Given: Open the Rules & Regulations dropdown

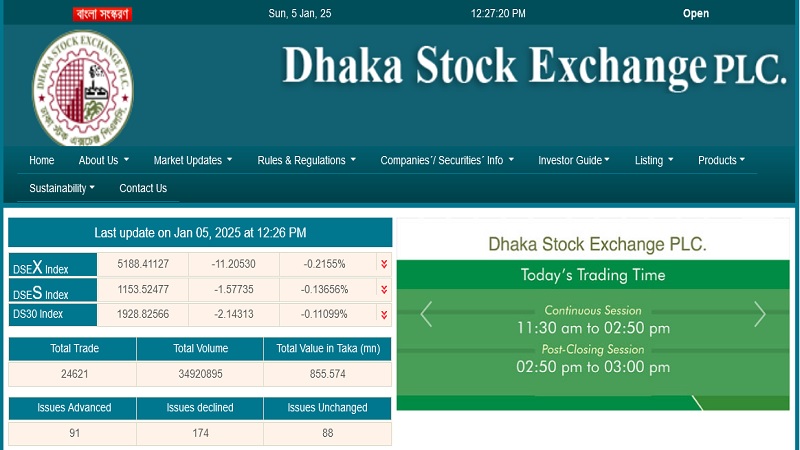Looking at the screenshot, I should pos(306,160).
